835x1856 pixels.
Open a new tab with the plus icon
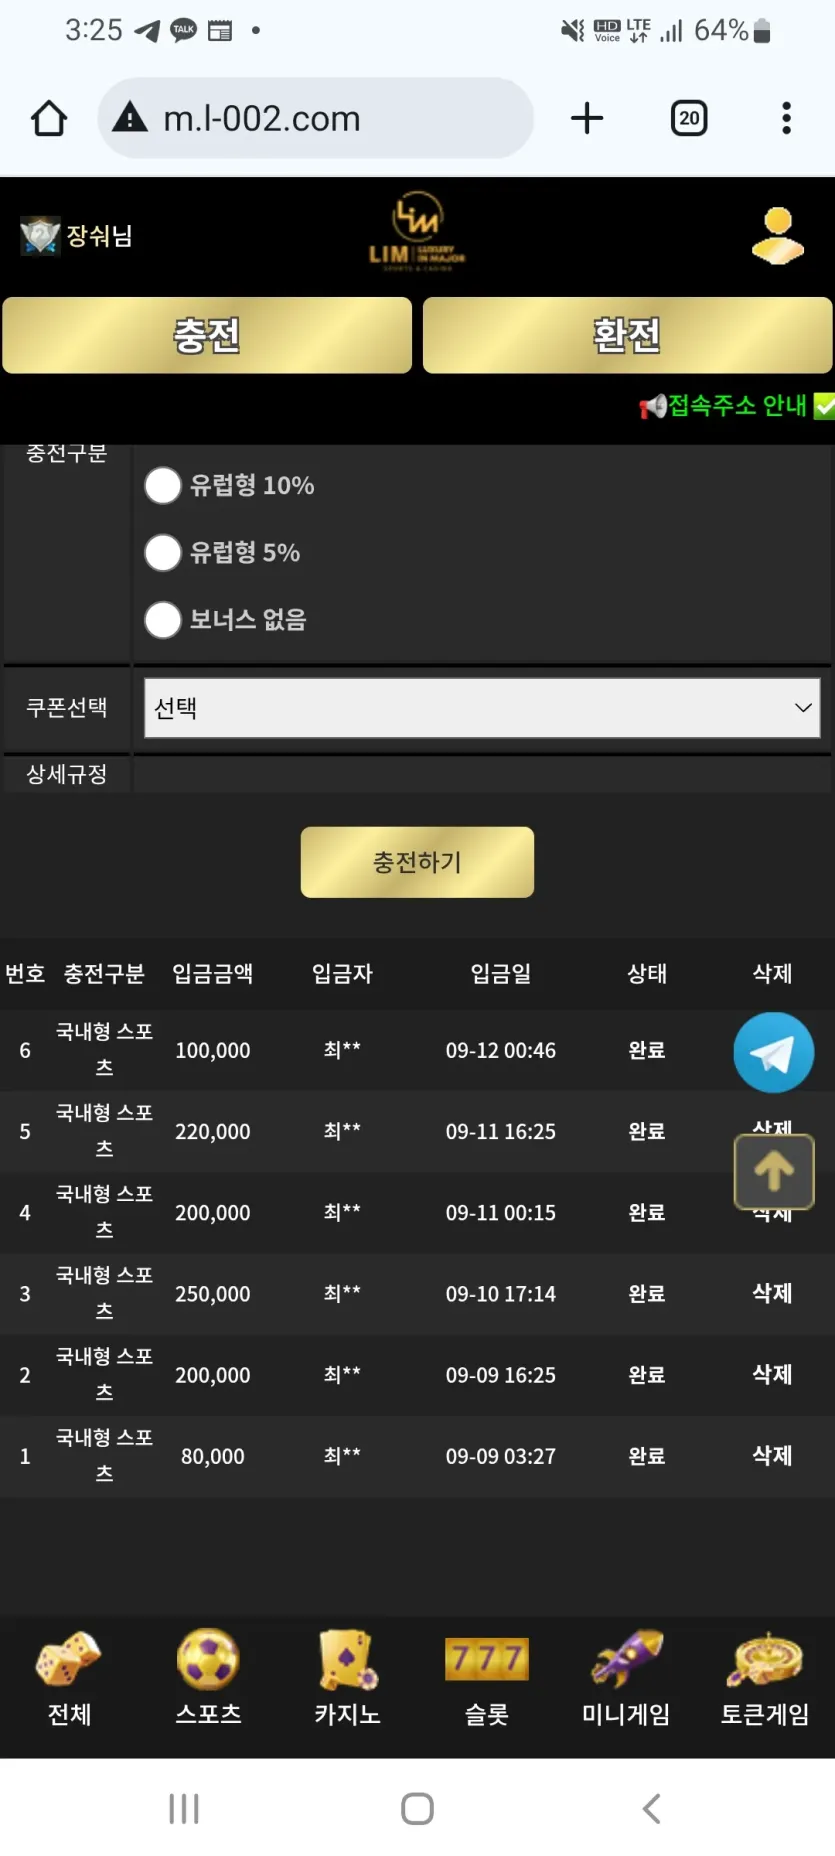click(587, 118)
